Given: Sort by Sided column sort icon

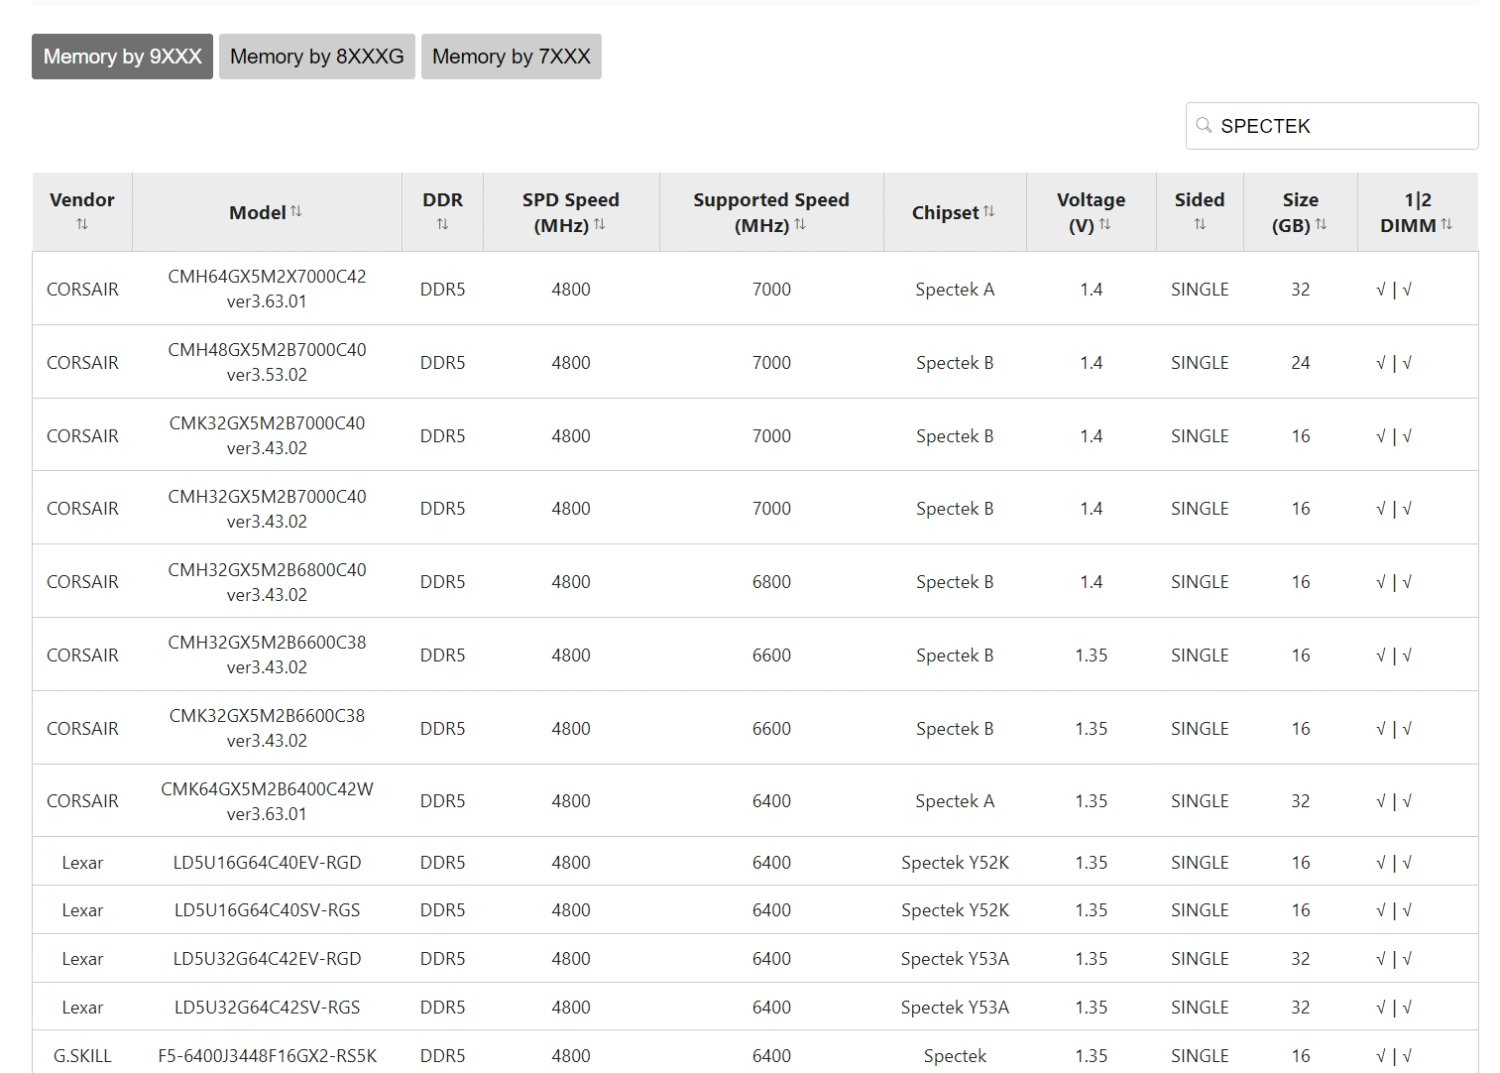Looking at the screenshot, I should point(1199,225).
